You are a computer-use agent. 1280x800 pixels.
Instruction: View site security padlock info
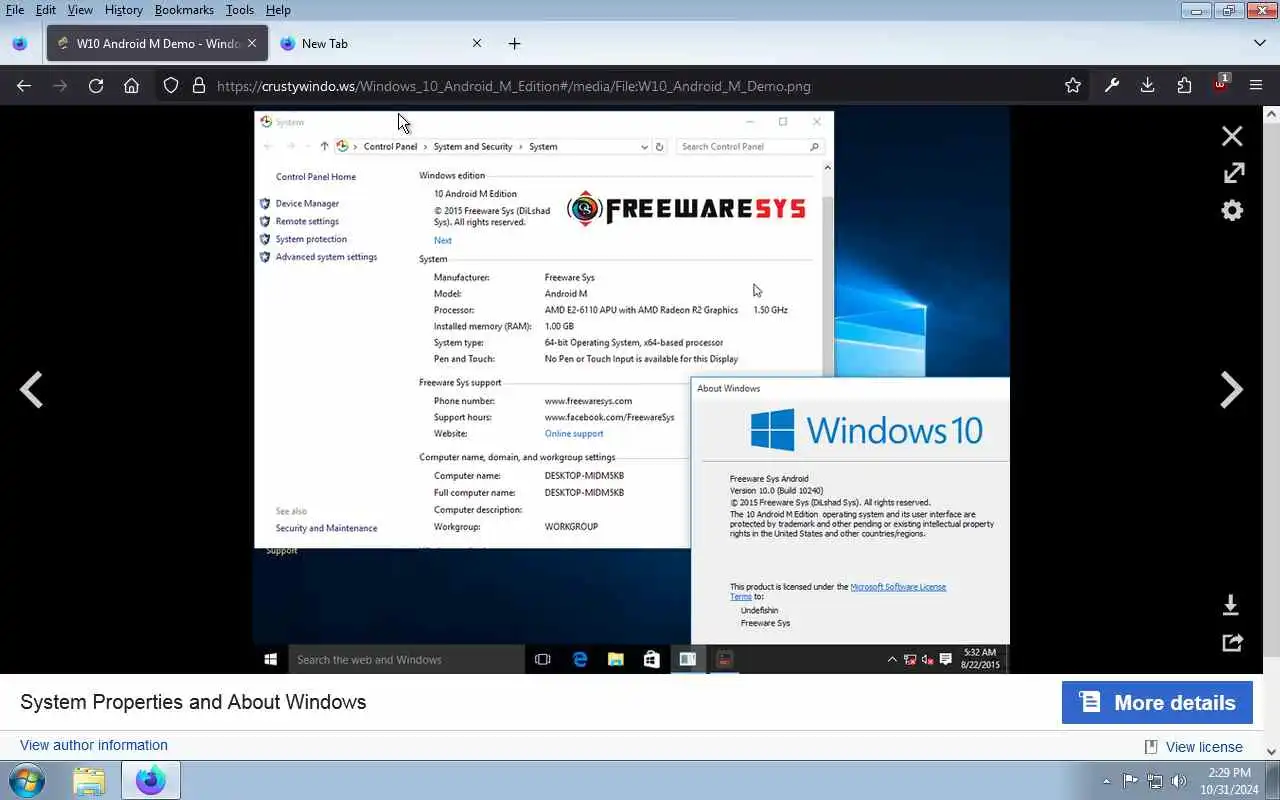click(198, 86)
